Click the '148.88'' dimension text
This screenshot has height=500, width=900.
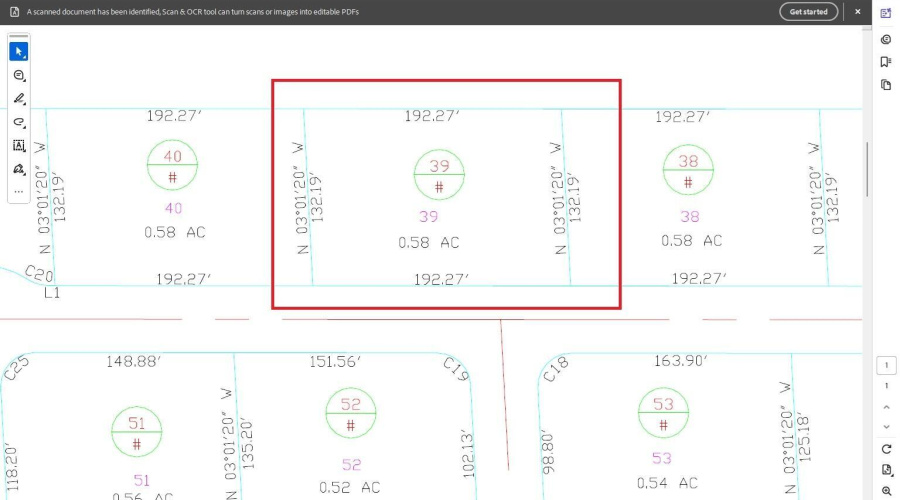[x=133, y=362]
